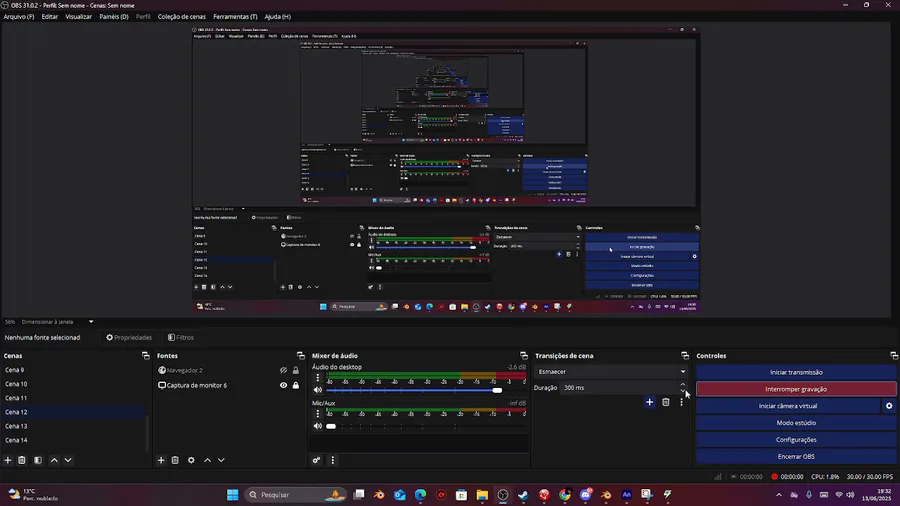Open the Coleção de cenas menu
The image size is (900, 506).
pos(181,17)
